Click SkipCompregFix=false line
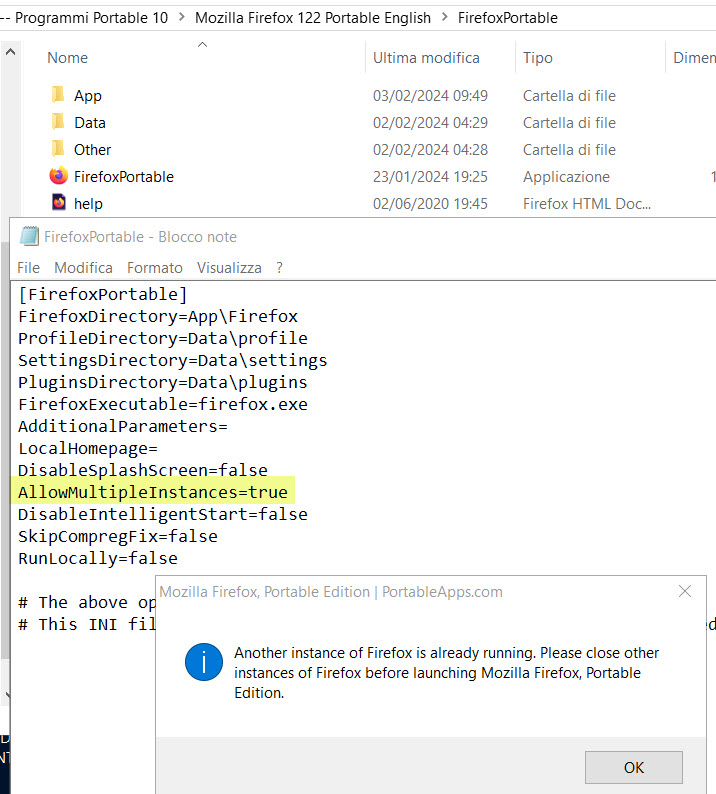The image size is (716, 794). click(117, 536)
